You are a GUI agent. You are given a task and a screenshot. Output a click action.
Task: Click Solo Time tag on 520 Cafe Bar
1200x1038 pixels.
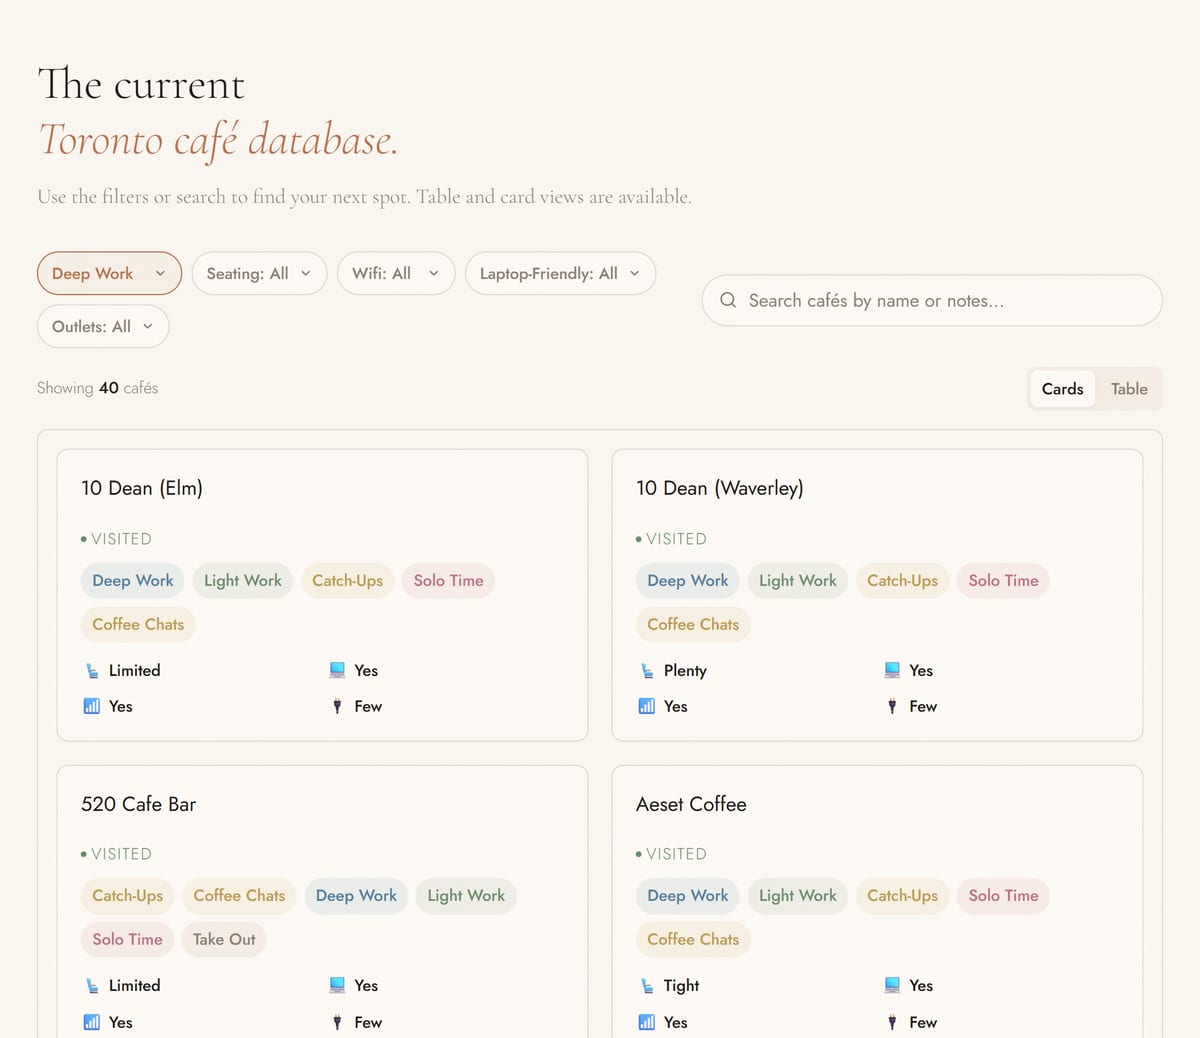pos(128,939)
